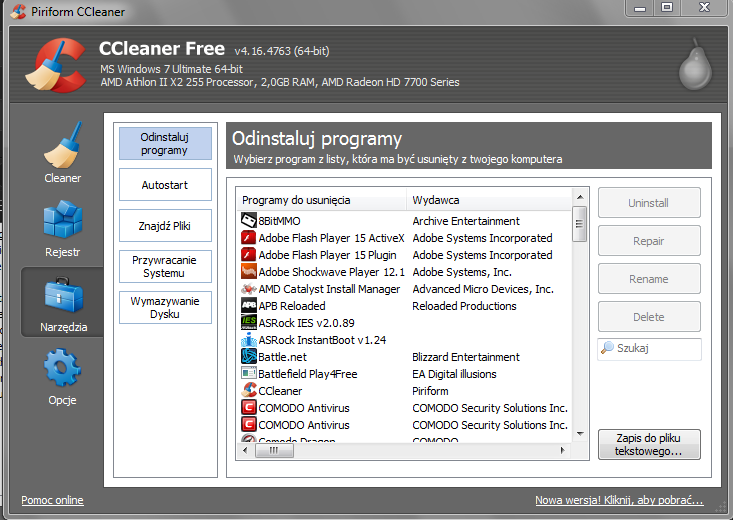Focus the Szukaj search field

point(649,349)
